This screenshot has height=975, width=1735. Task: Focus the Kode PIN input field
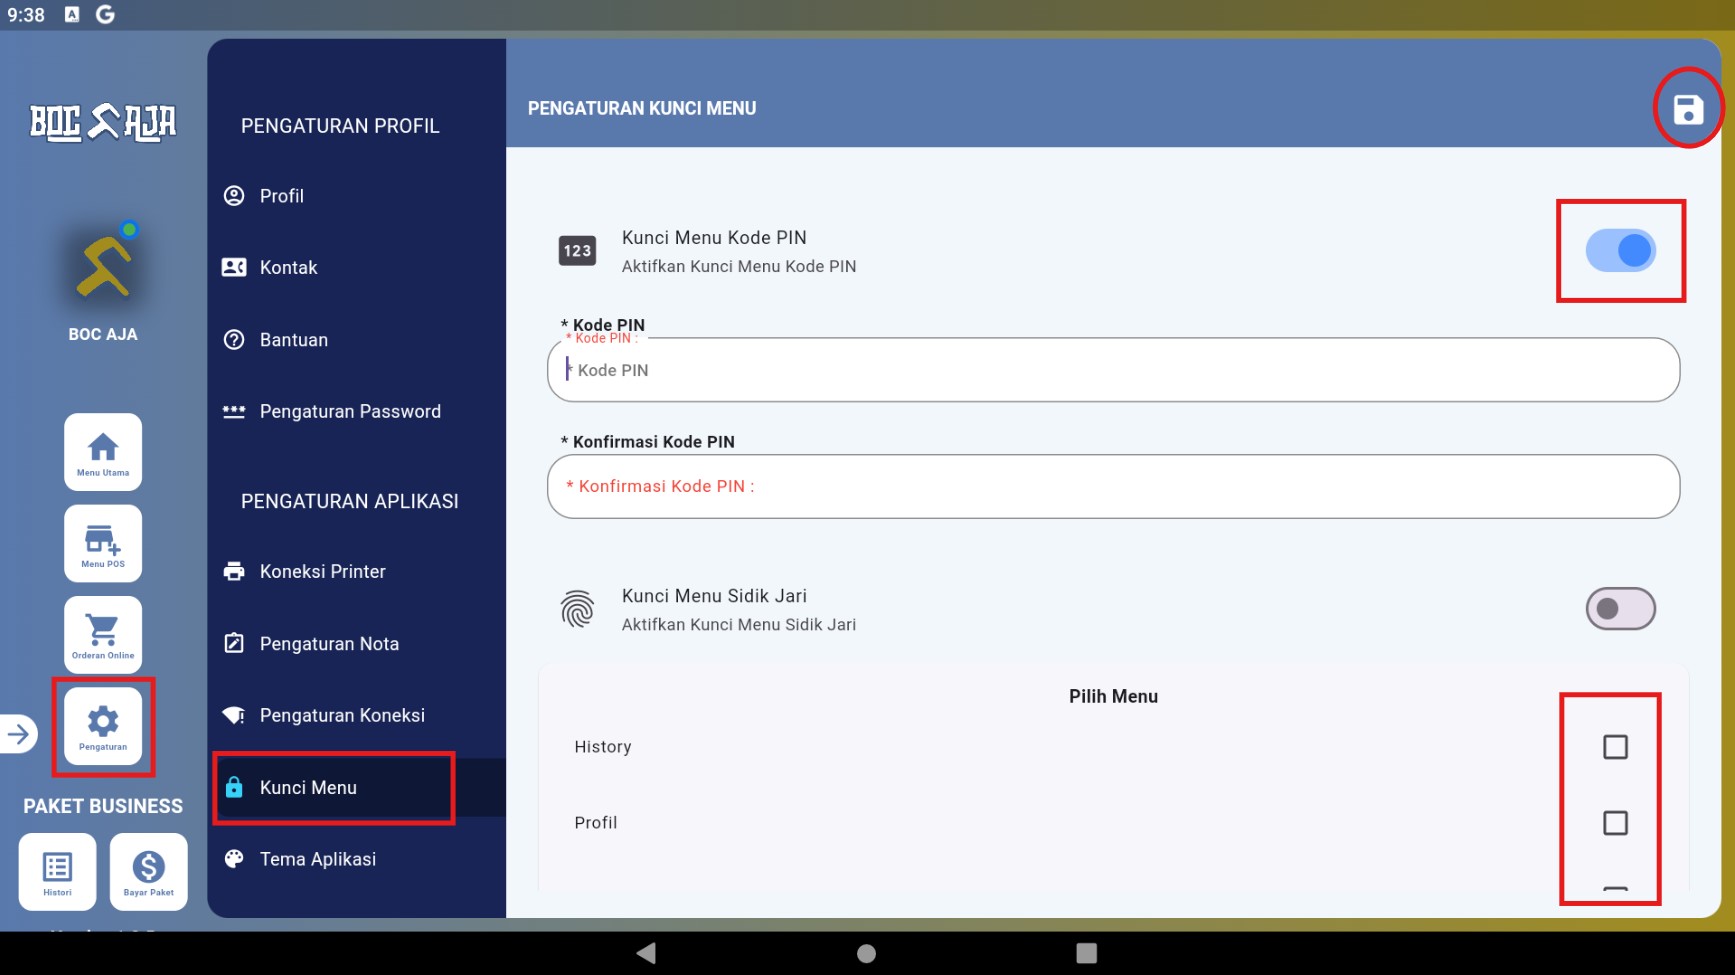[1113, 370]
